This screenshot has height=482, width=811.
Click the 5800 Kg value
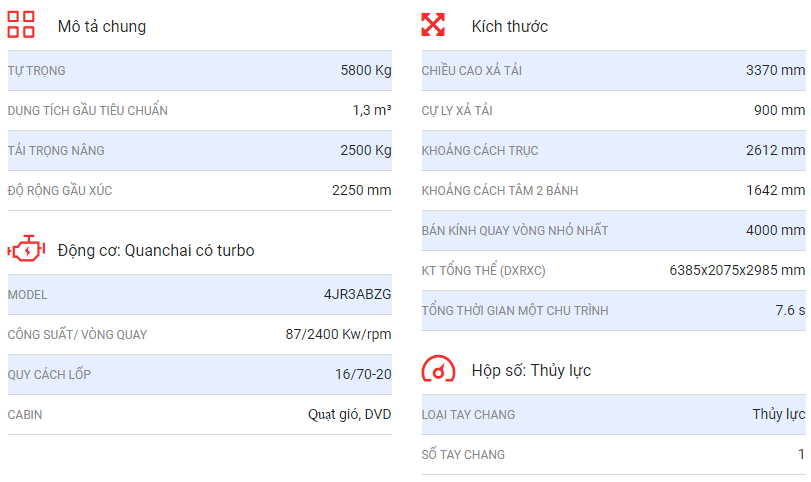pos(366,70)
